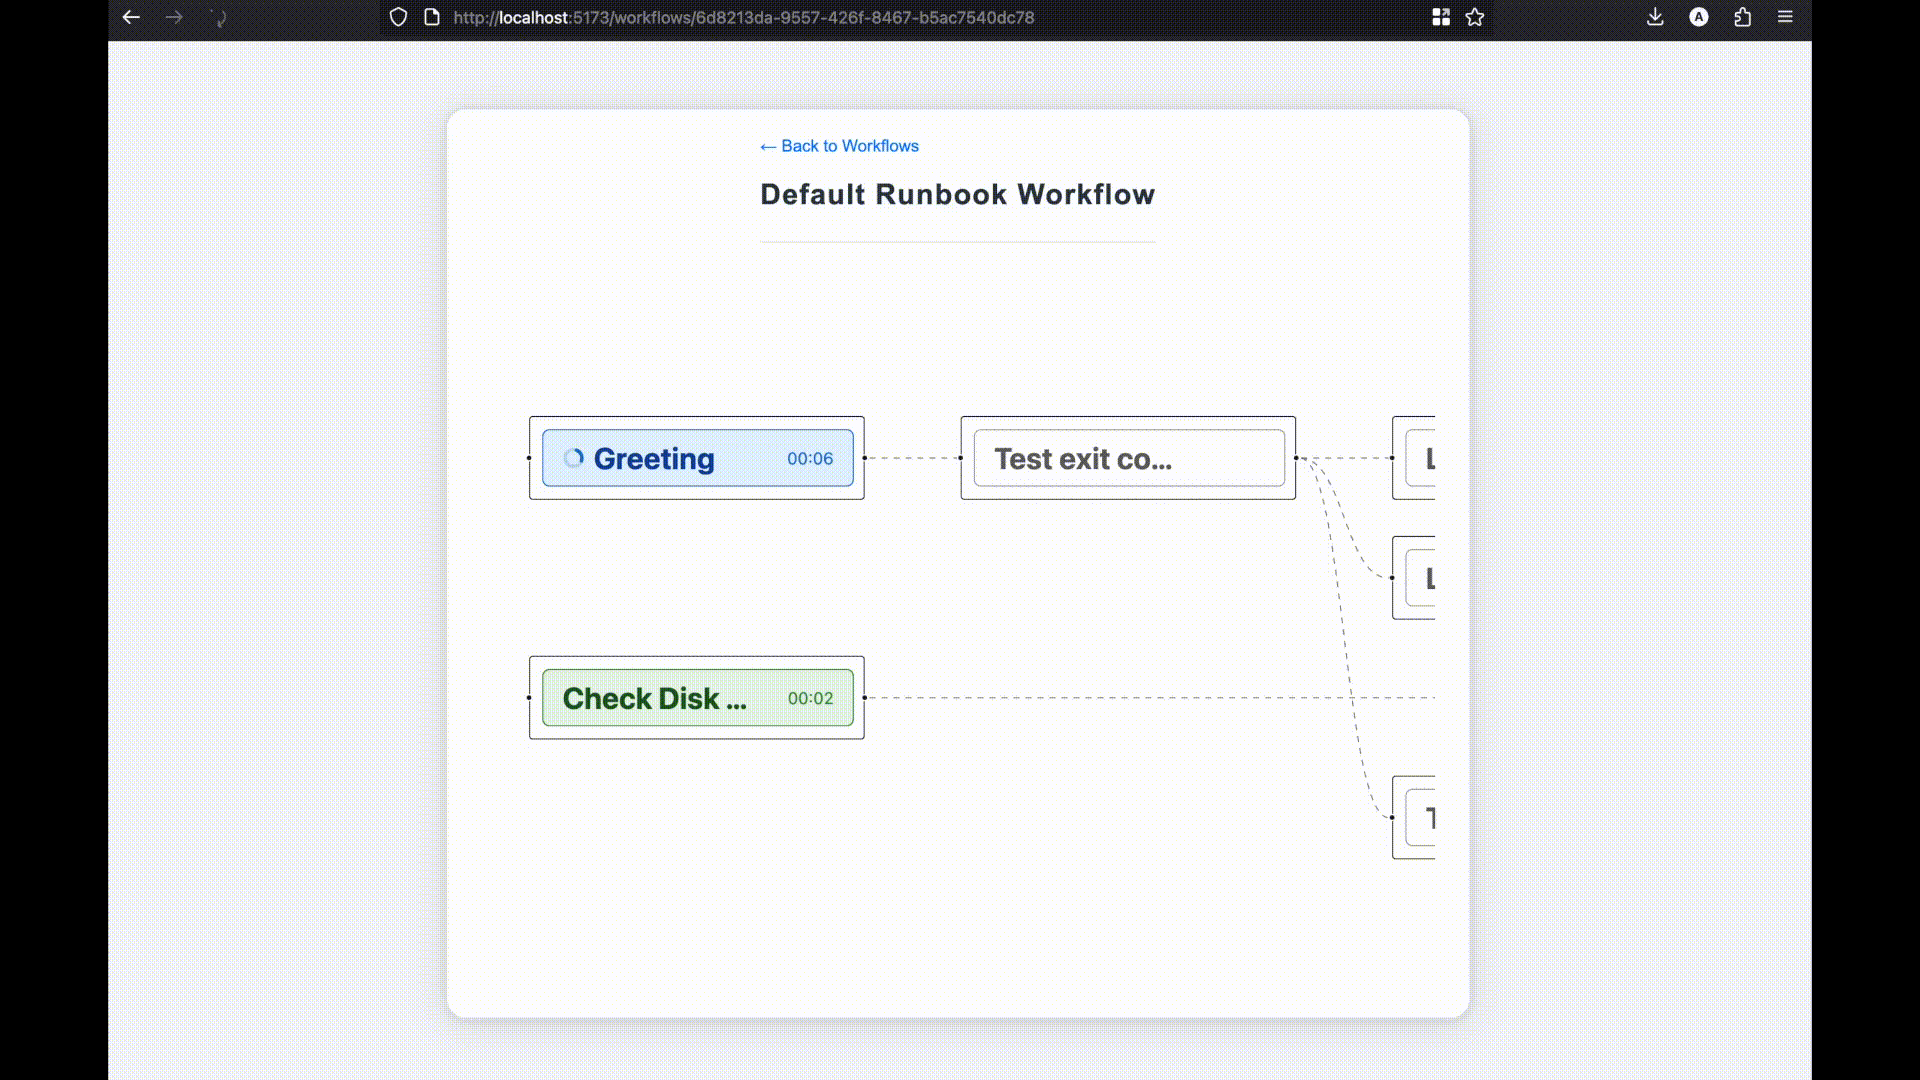Click the Greeting node output handle
Image resolution: width=1920 pixels, height=1080 pixels.
coord(865,458)
